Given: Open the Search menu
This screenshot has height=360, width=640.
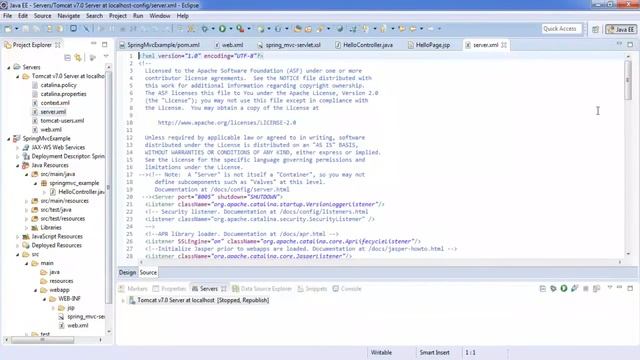Looking at the screenshot, I should [94, 16].
